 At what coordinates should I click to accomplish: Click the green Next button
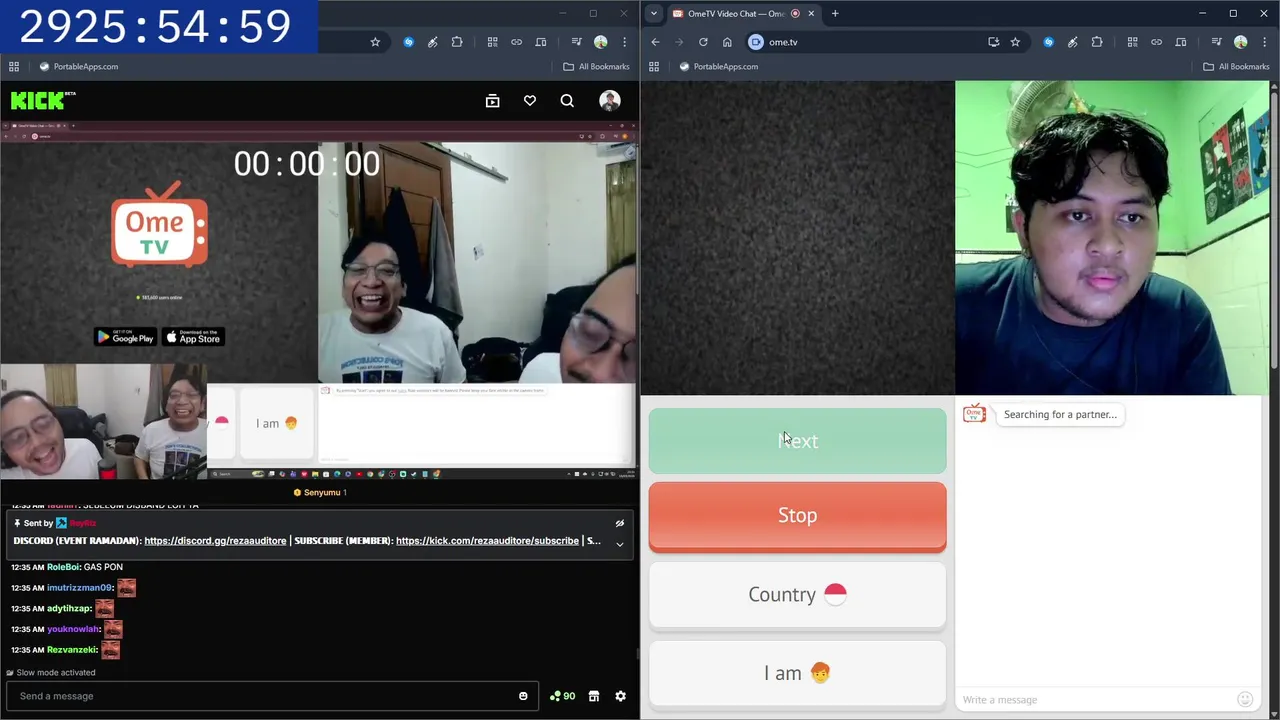tap(797, 440)
